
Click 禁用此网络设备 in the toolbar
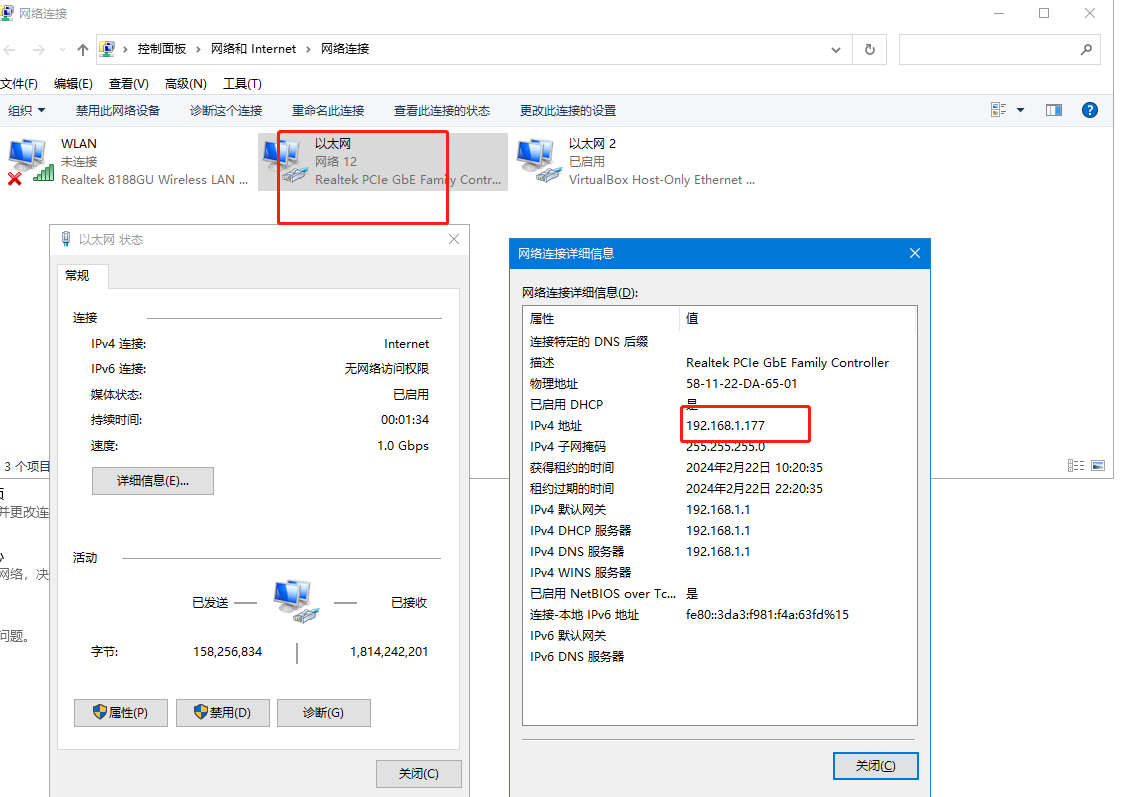[118, 110]
